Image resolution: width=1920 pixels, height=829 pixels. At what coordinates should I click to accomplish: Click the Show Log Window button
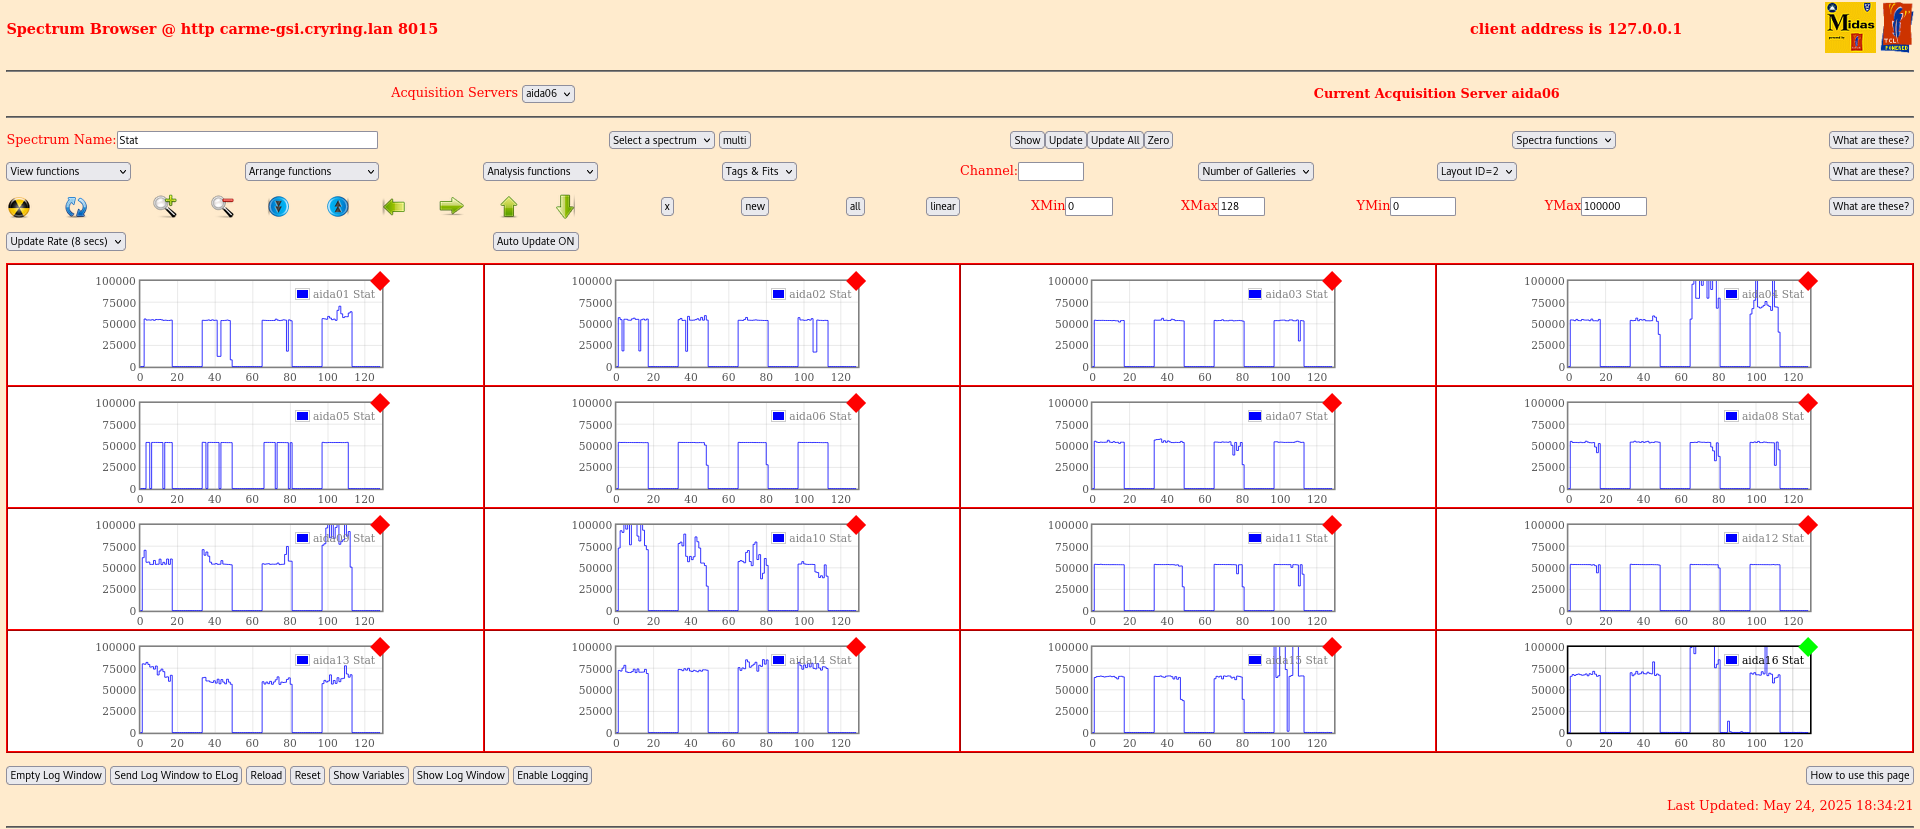[x=460, y=776]
